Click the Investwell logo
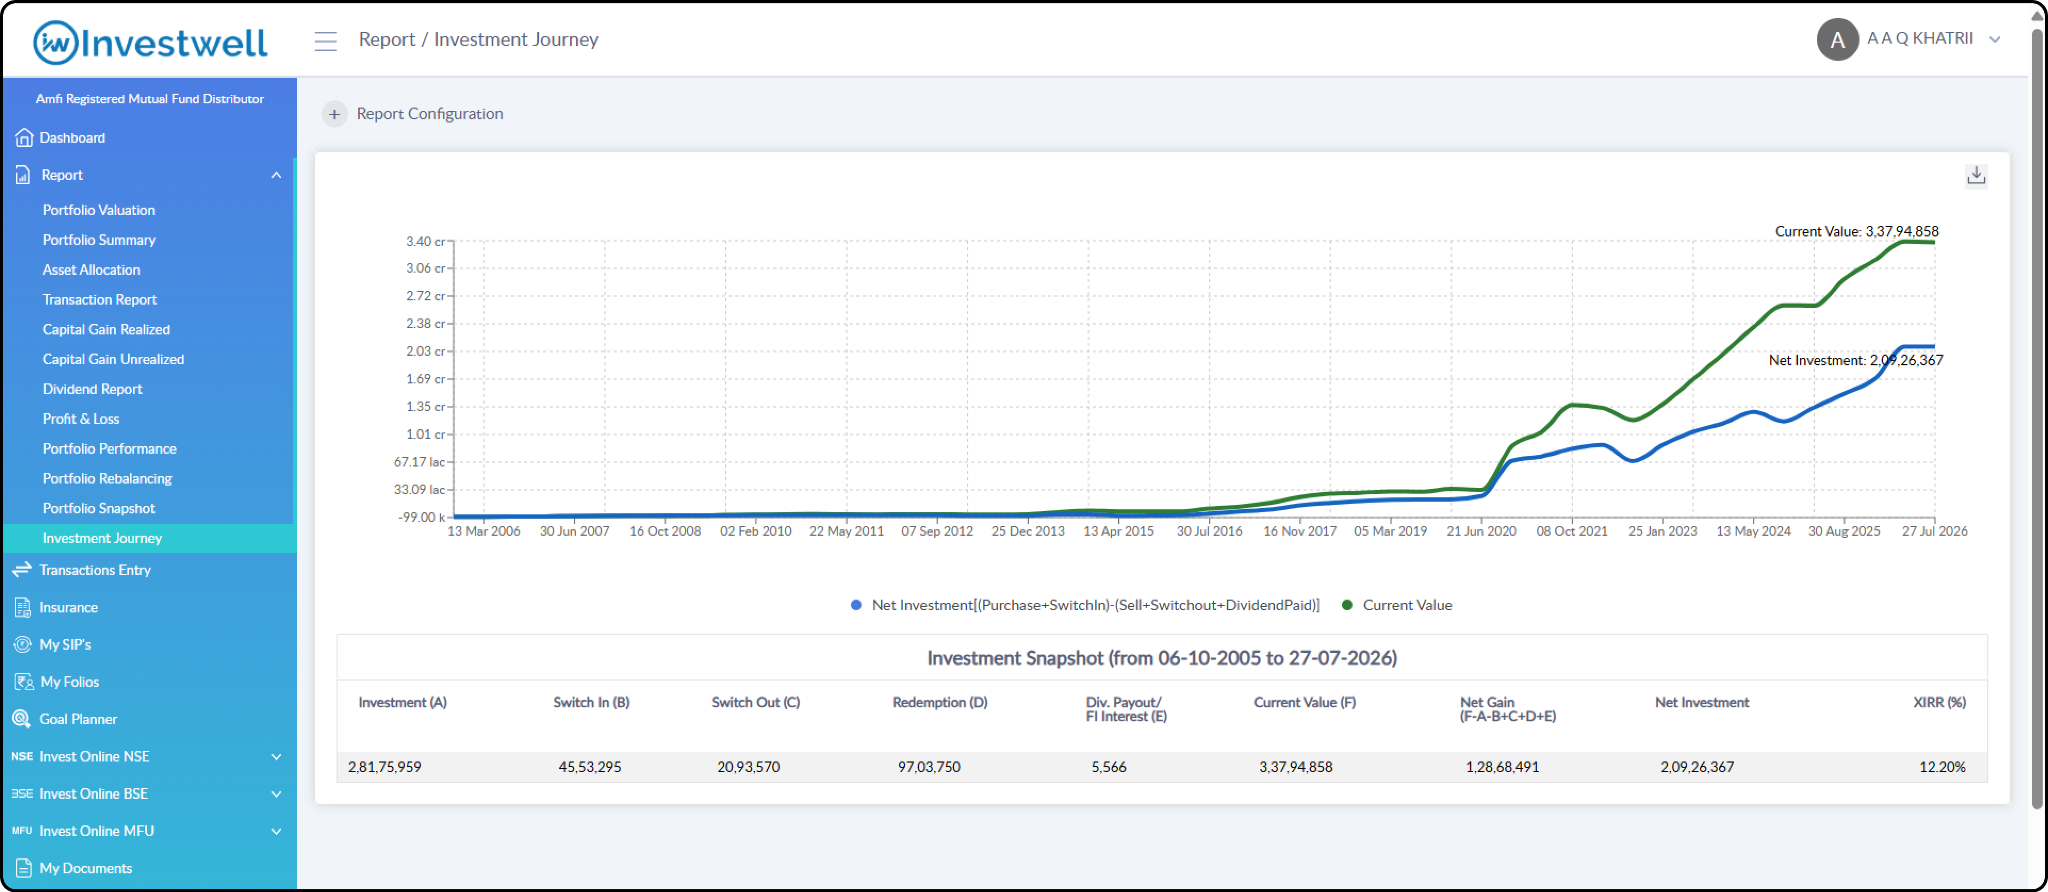This screenshot has height=892, width=2048. pos(151,42)
